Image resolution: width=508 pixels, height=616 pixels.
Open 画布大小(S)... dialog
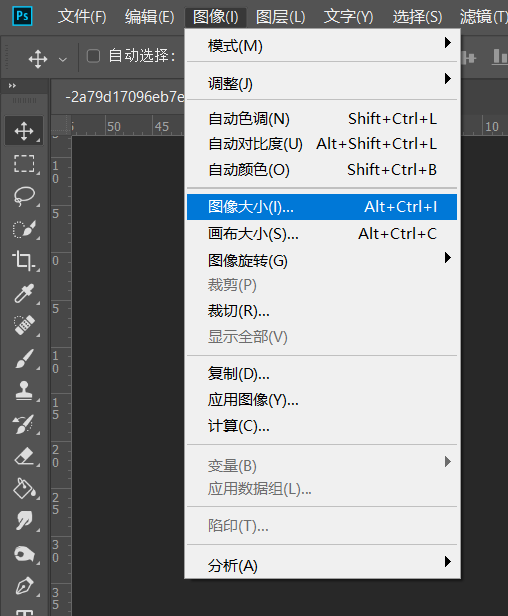coord(322,234)
